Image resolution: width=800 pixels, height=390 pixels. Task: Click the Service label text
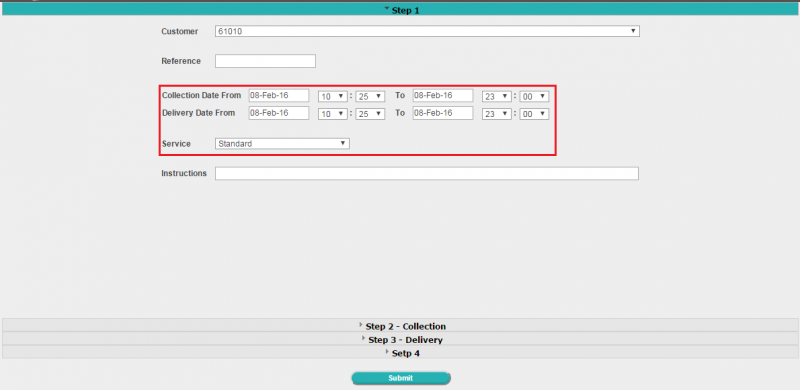[x=176, y=144]
